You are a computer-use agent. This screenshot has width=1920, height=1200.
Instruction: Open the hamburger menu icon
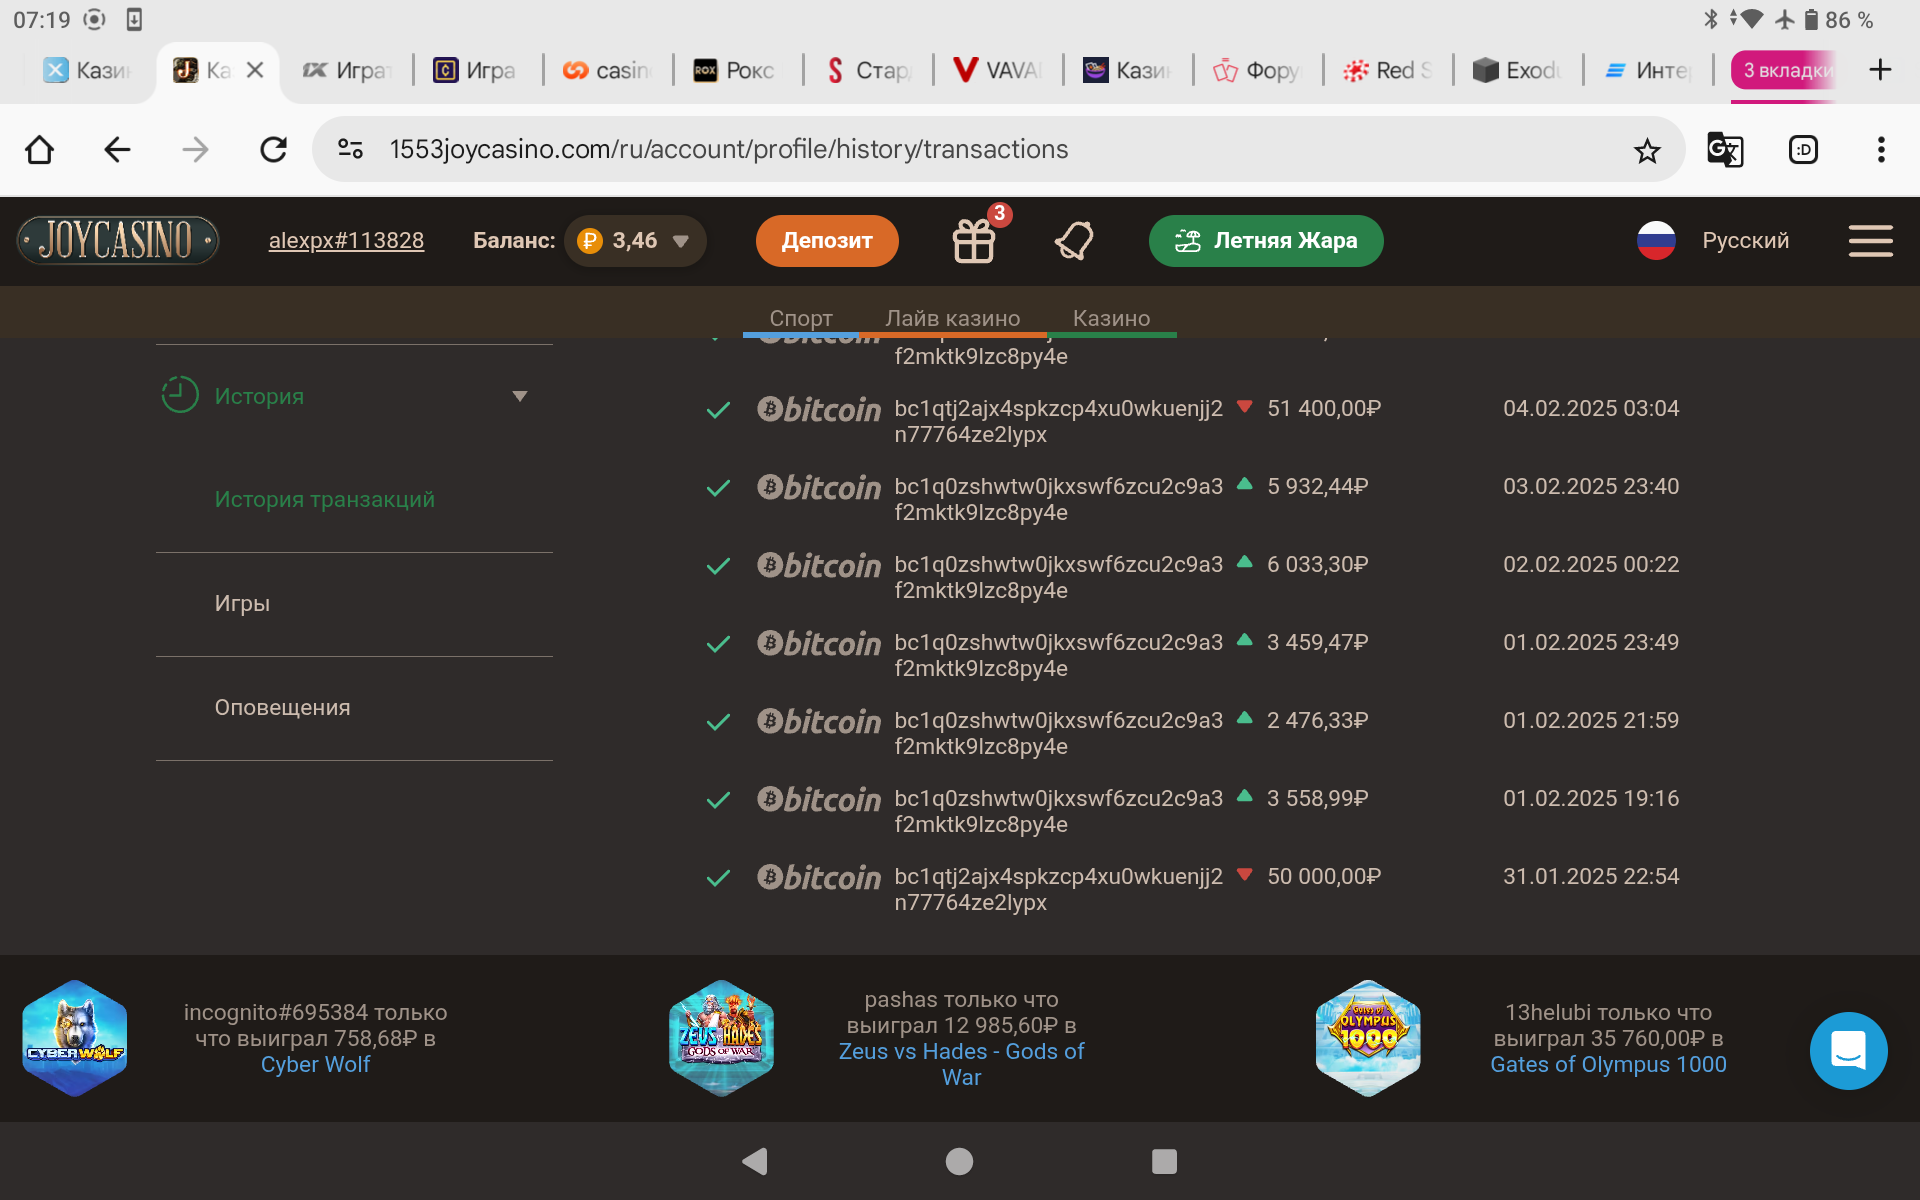(x=1870, y=241)
